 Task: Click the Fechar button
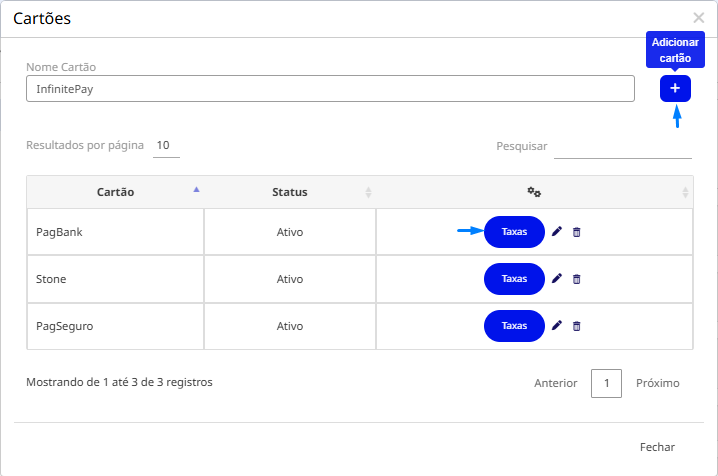click(657, 447)
